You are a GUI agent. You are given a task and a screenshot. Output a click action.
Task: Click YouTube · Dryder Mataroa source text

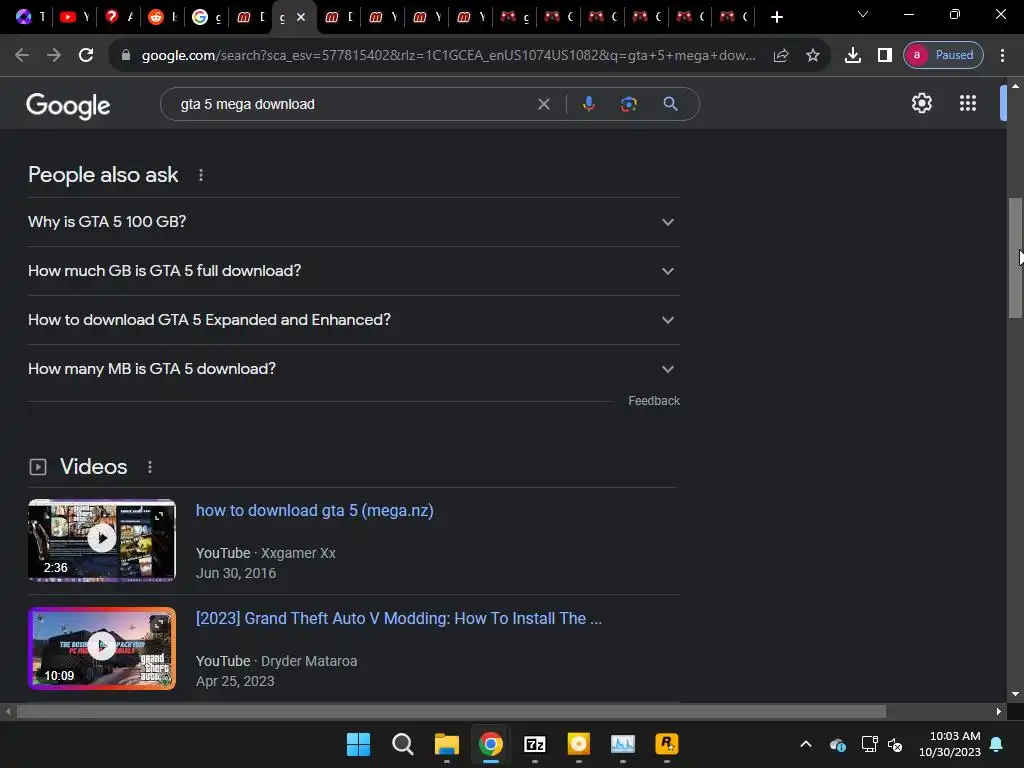coord(276,662)
